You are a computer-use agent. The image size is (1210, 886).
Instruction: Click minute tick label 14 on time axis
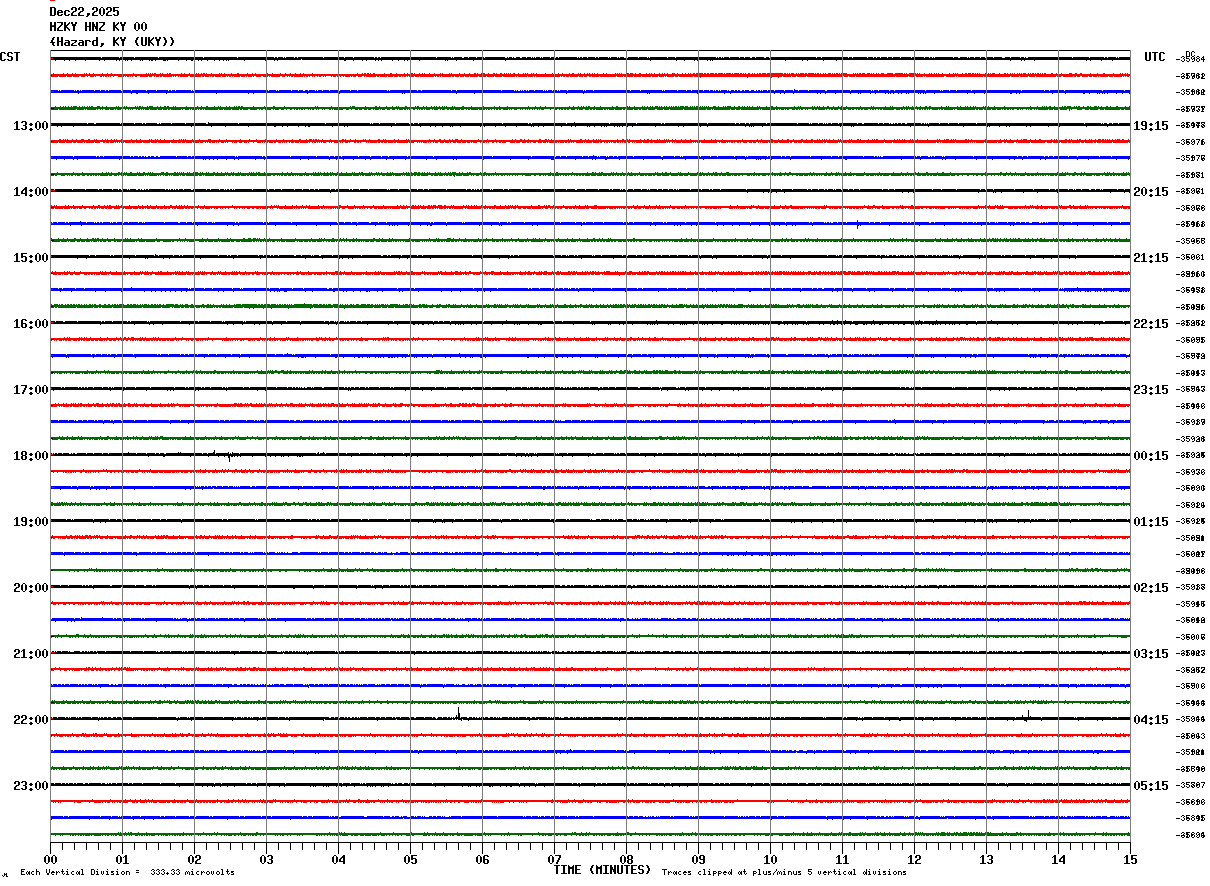pos(1058,859)
